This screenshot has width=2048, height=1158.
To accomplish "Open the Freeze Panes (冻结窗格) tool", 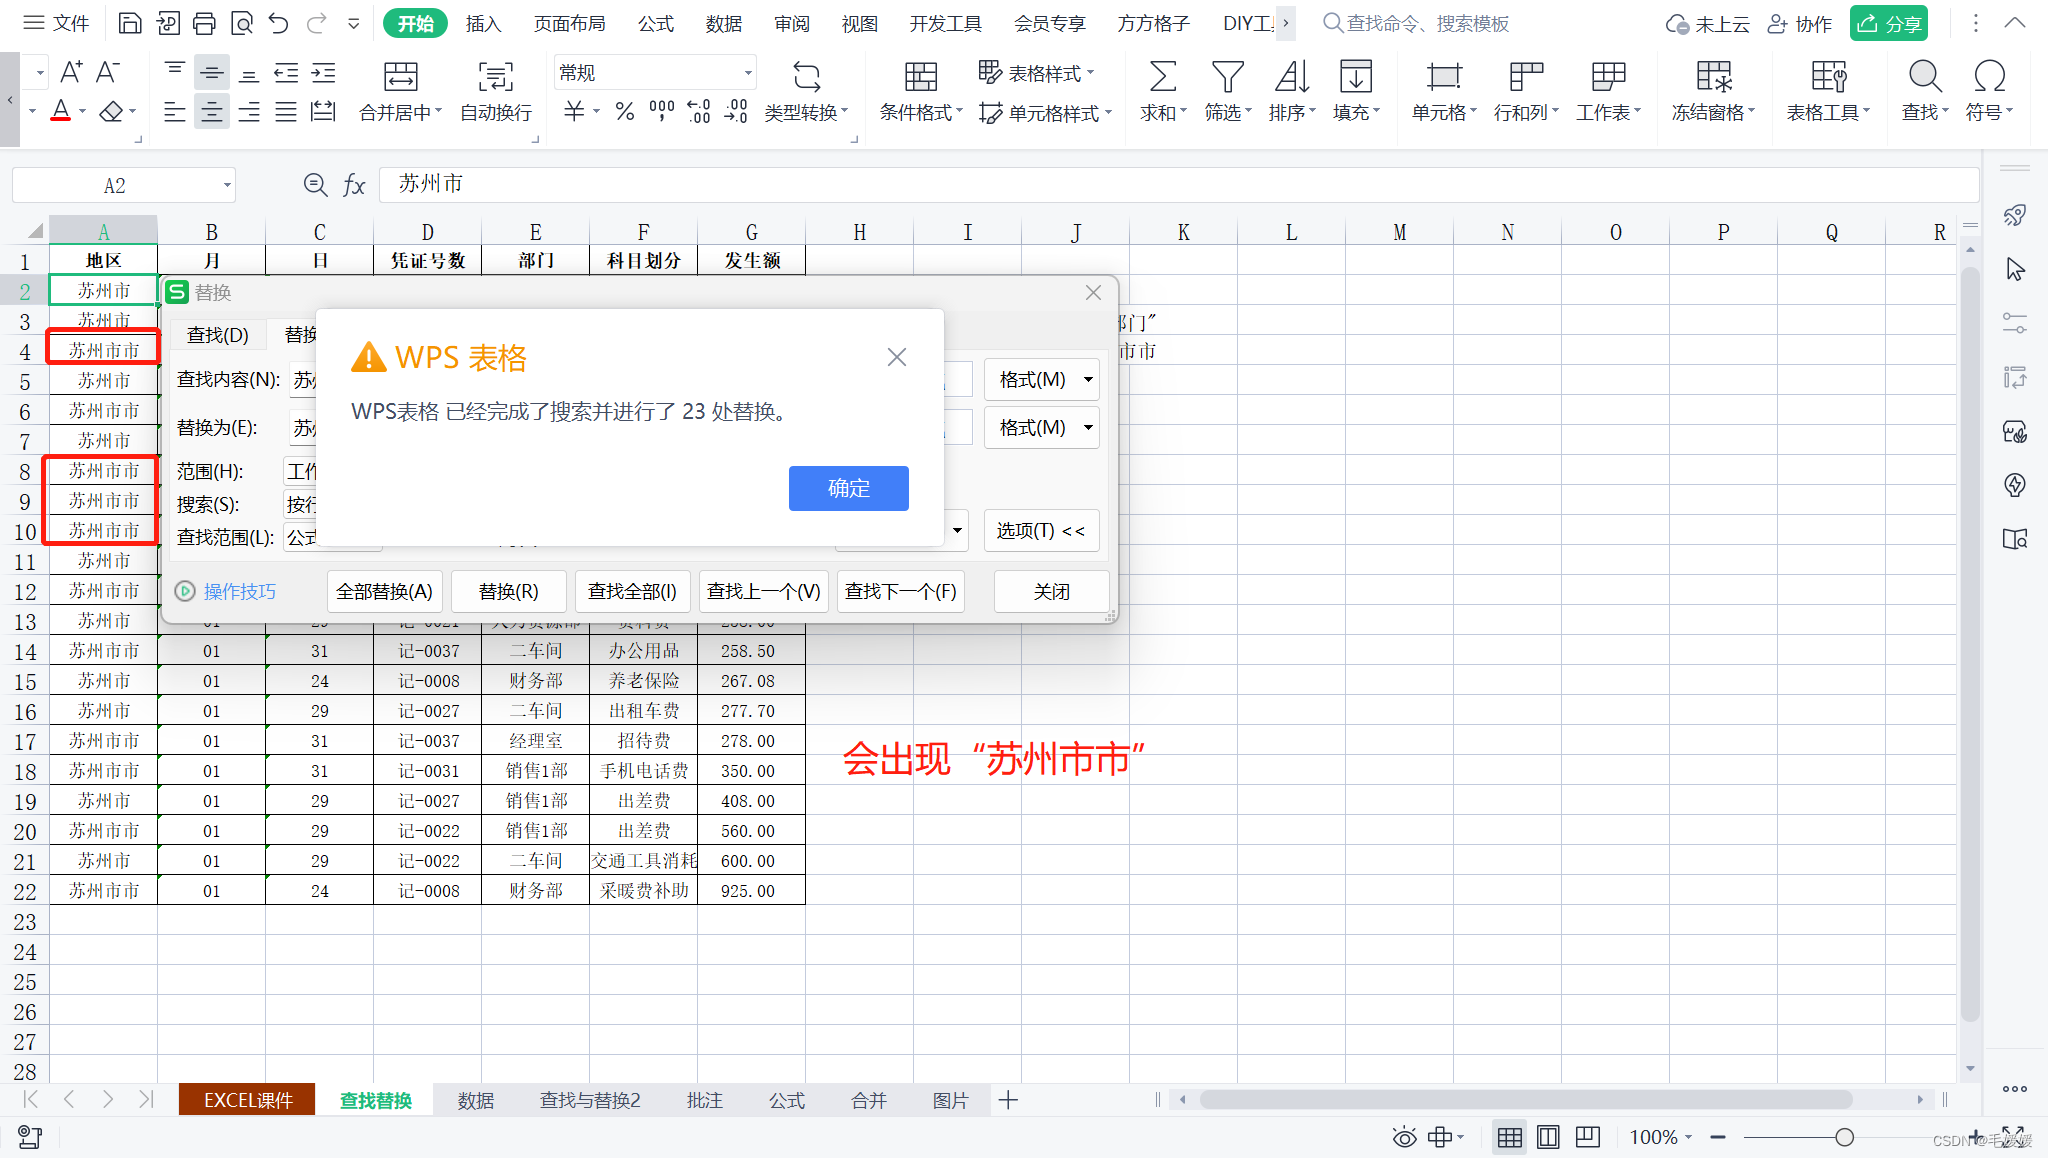I will [1713, 77].
